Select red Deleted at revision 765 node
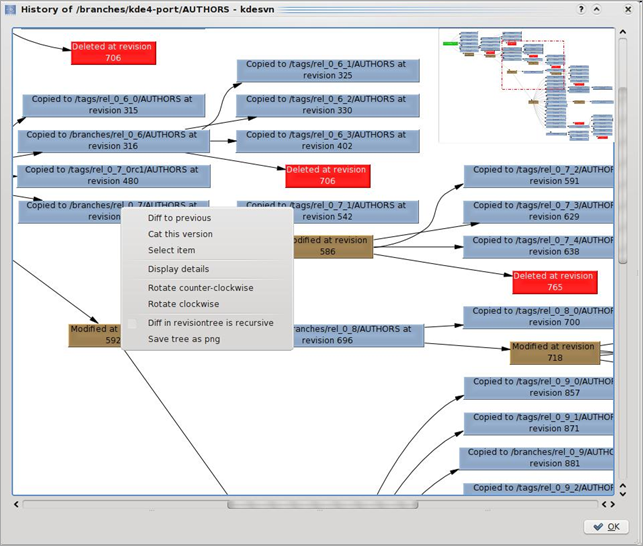This screenshot has width=643, height=546. pos(554,282)
